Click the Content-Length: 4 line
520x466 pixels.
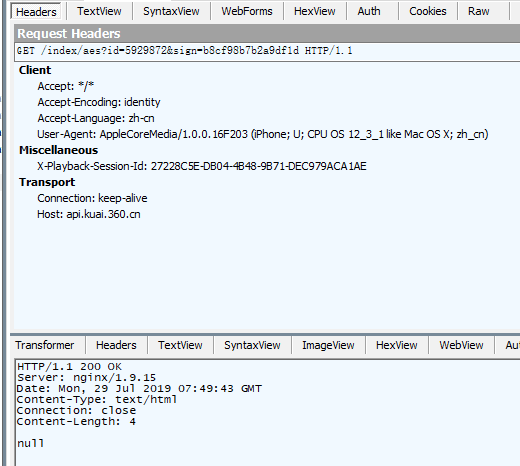pos(76,422)
